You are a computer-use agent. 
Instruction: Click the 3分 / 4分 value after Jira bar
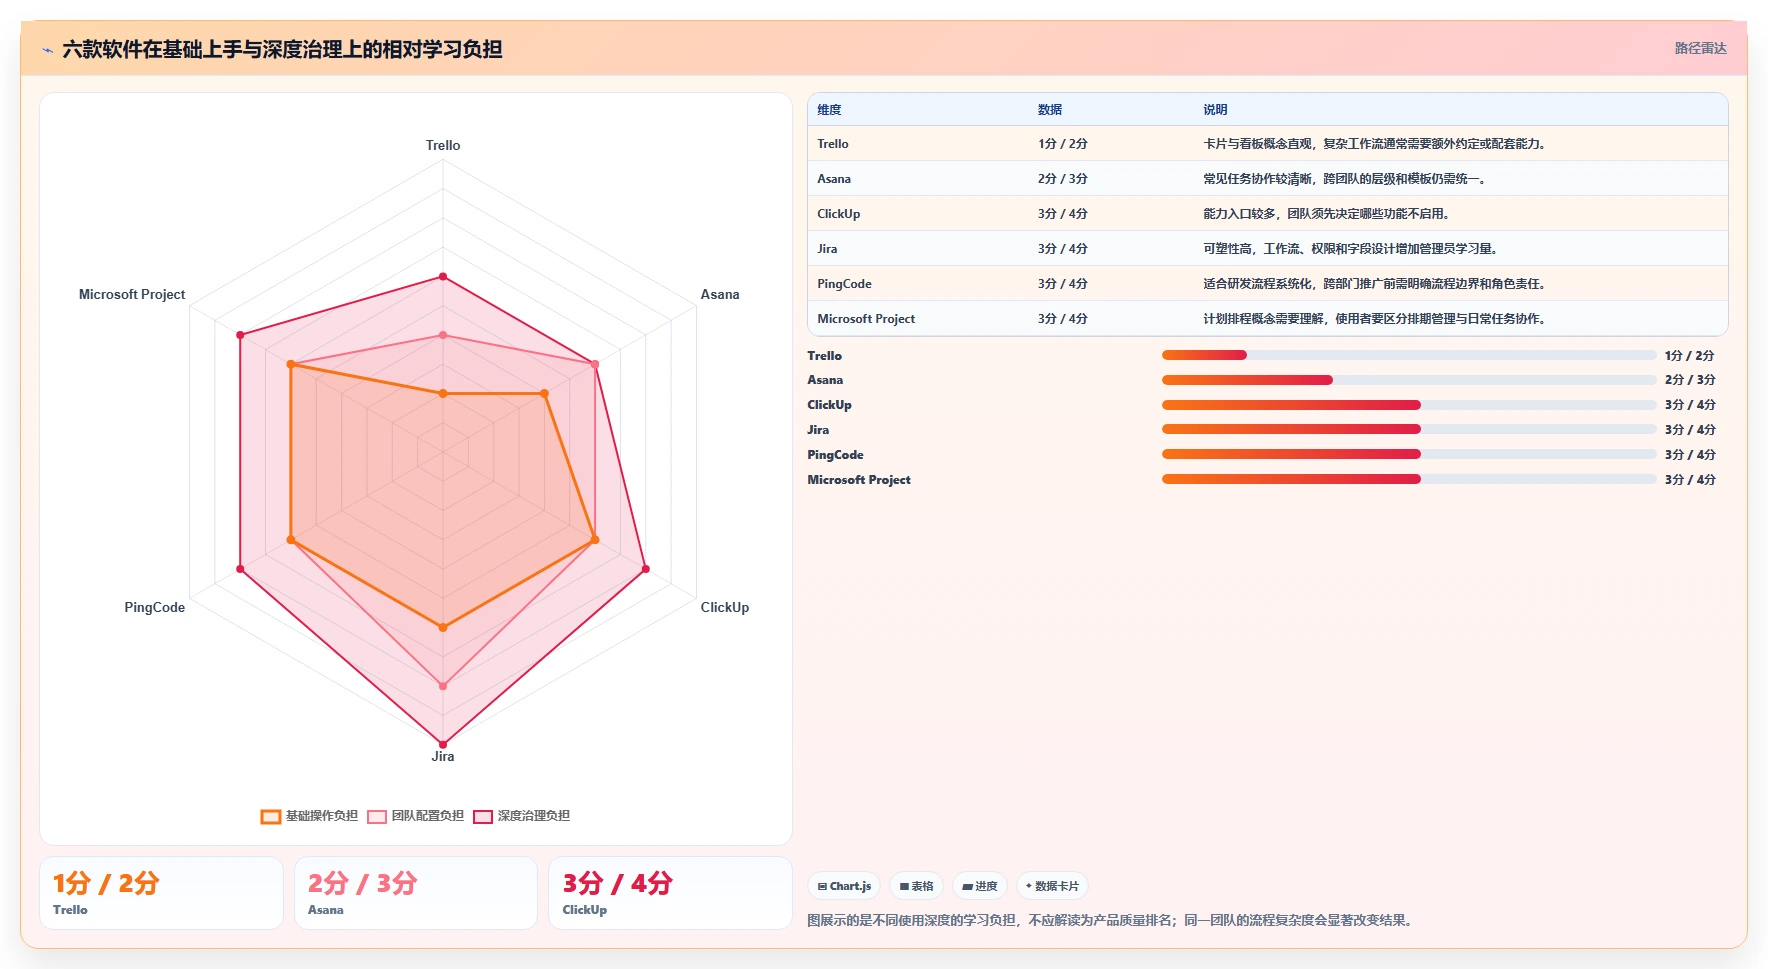click(x=1690, y=430)
